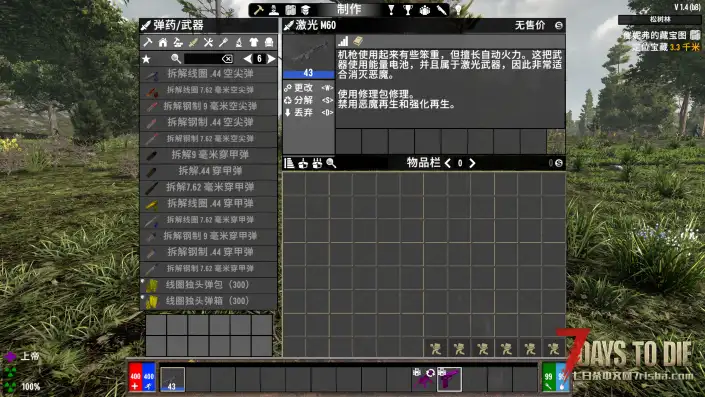Select recipe 拆解钢制 .44 空尖弹
Image resolution: width=705 pixels, height=397 pixels.
pyautogui.click(x=209, y=123)
